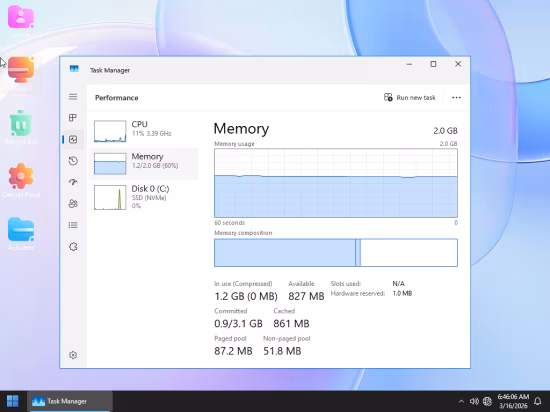Viewport: 550px width, 412px height.
Task: Click the Memory composition bar
Action: click(x=336, y=252)
